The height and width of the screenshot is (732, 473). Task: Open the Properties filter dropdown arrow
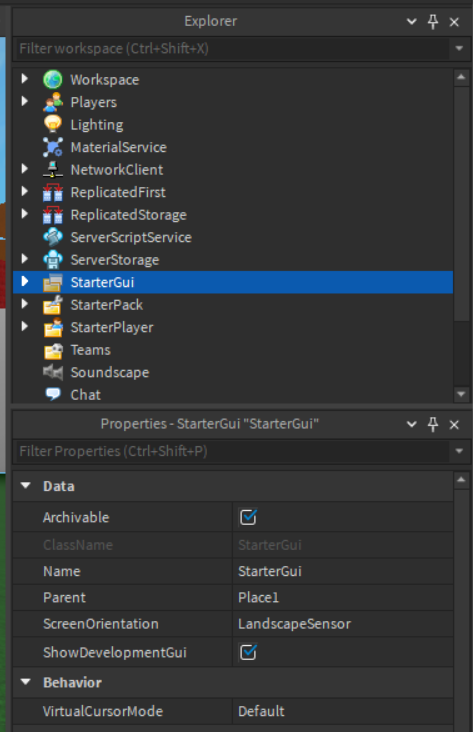pos(459,451)
